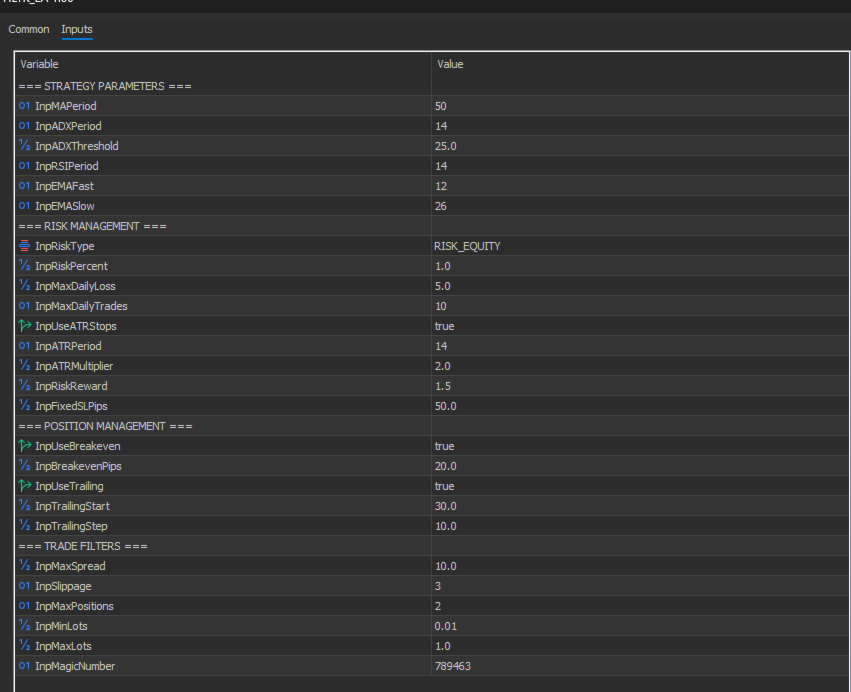The width and height of the screenshot is (851, 692).
Task: Click the double-type icon beside InpMinLots
Action: click(24, 626)
